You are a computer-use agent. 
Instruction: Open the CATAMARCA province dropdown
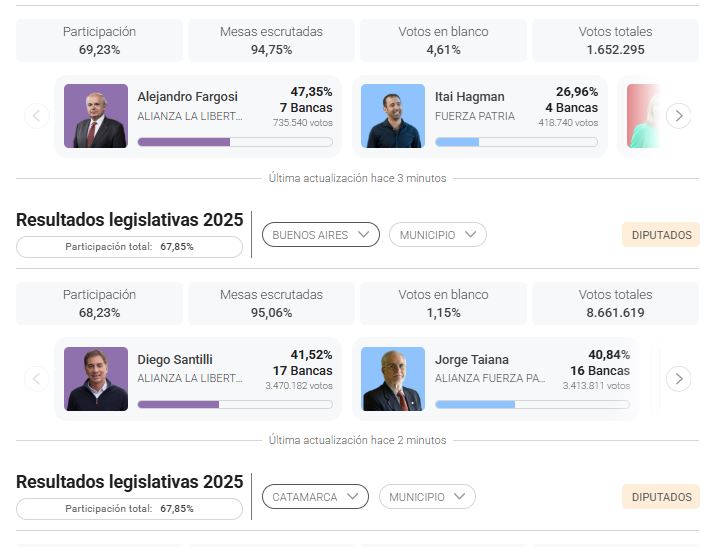click(315, 497)
